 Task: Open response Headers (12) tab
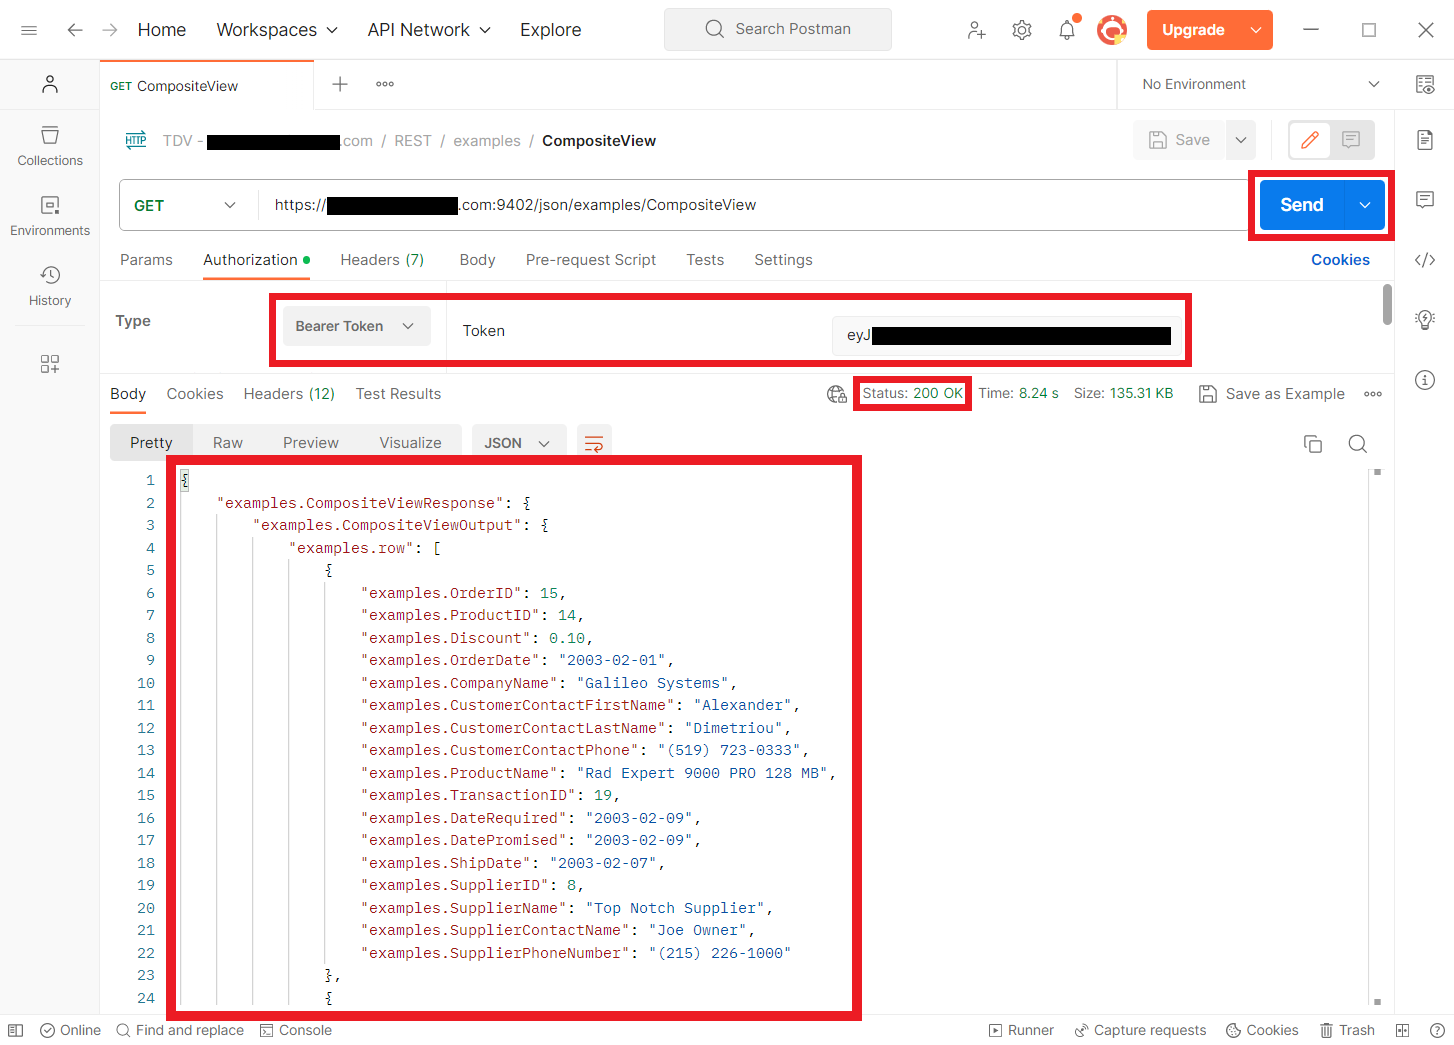point(289,394)
